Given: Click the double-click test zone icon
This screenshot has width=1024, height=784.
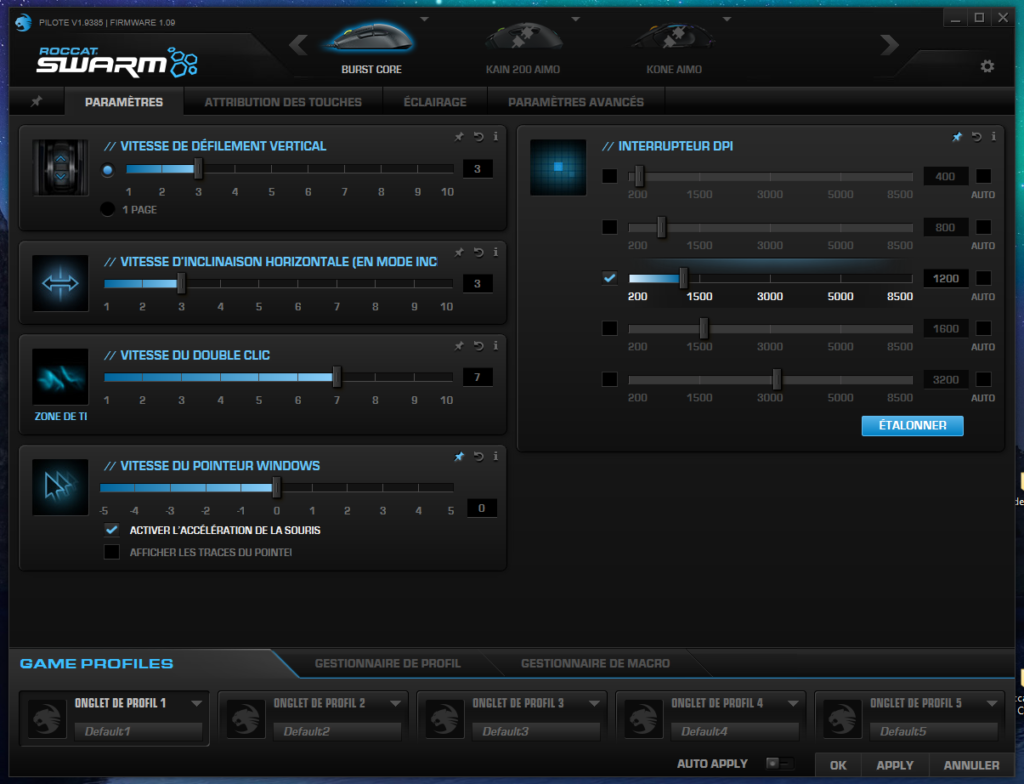Looking at the screenshot, I should tap(60, 377).
